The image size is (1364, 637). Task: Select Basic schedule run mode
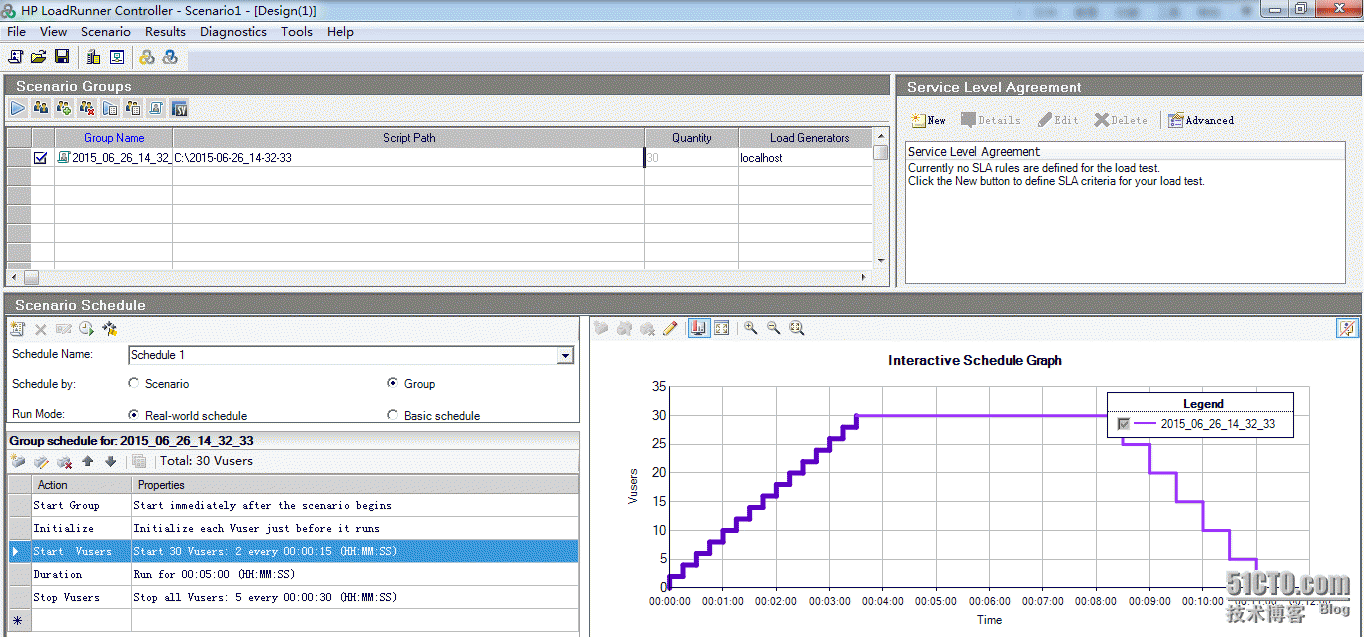[x=393, y=415]
